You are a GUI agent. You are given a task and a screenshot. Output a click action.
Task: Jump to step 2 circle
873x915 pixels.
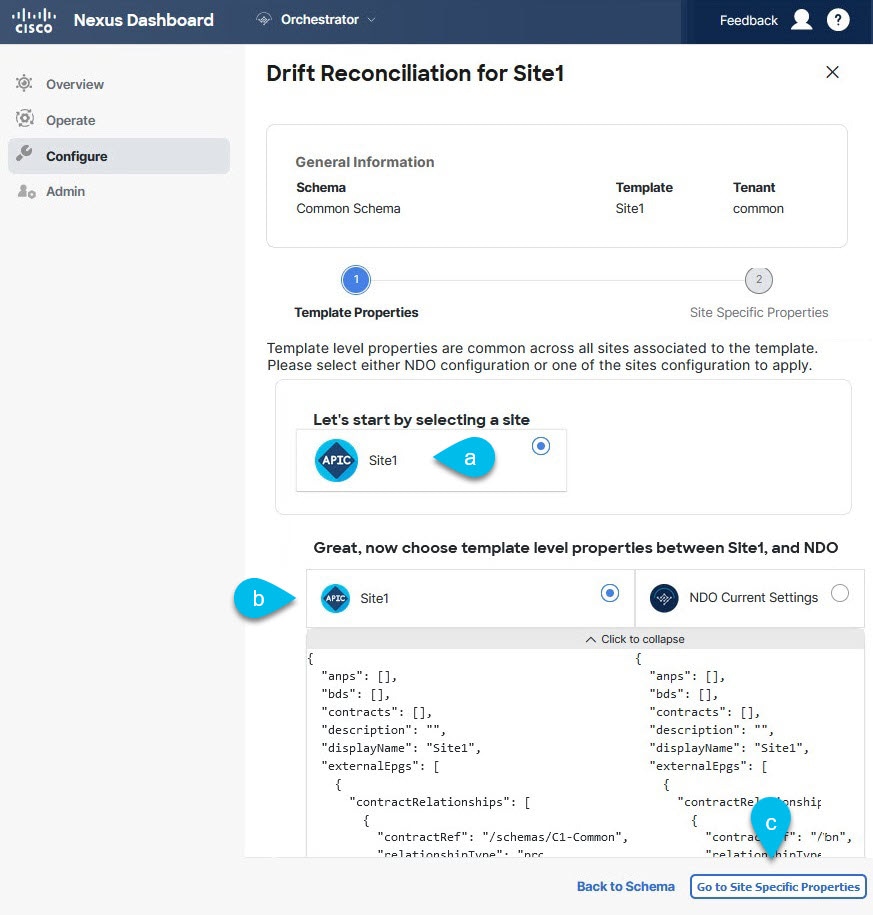coord(759,280)
